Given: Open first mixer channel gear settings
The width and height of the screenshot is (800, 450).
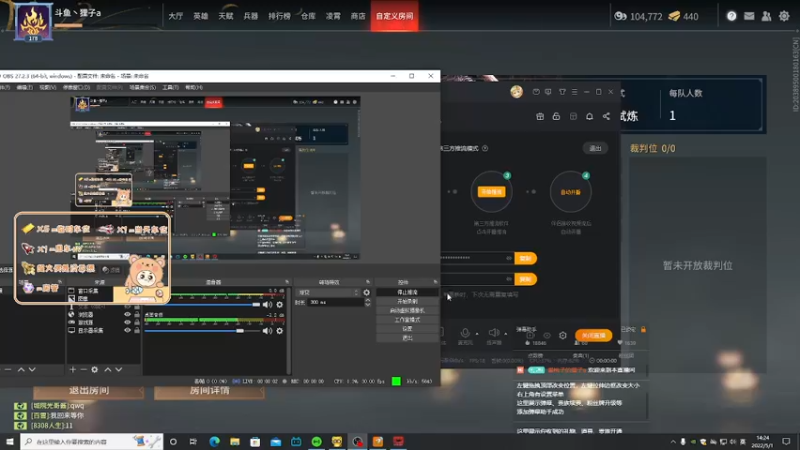Looking at the screenshot, I should pos(280,305).
